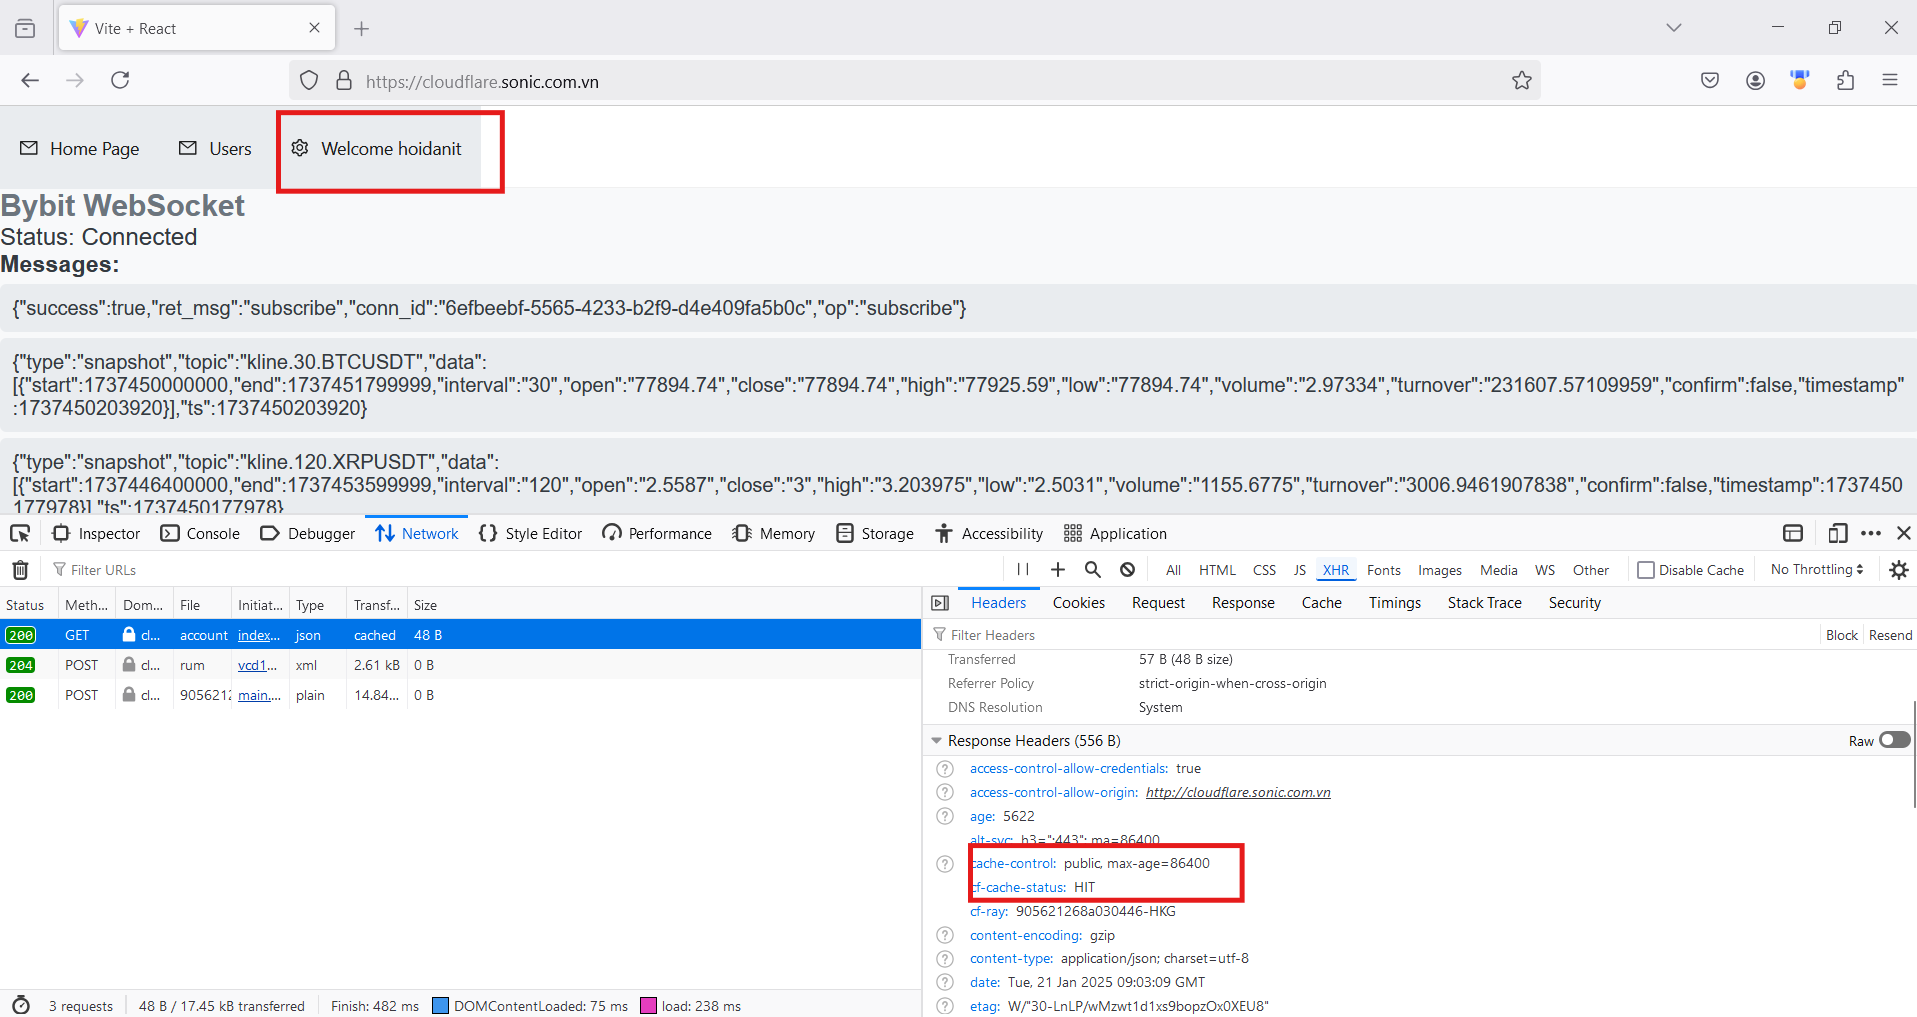This screenshot has height=1017, width=1917.
Task: Switch to the Console tab
Action: [201, 533]
